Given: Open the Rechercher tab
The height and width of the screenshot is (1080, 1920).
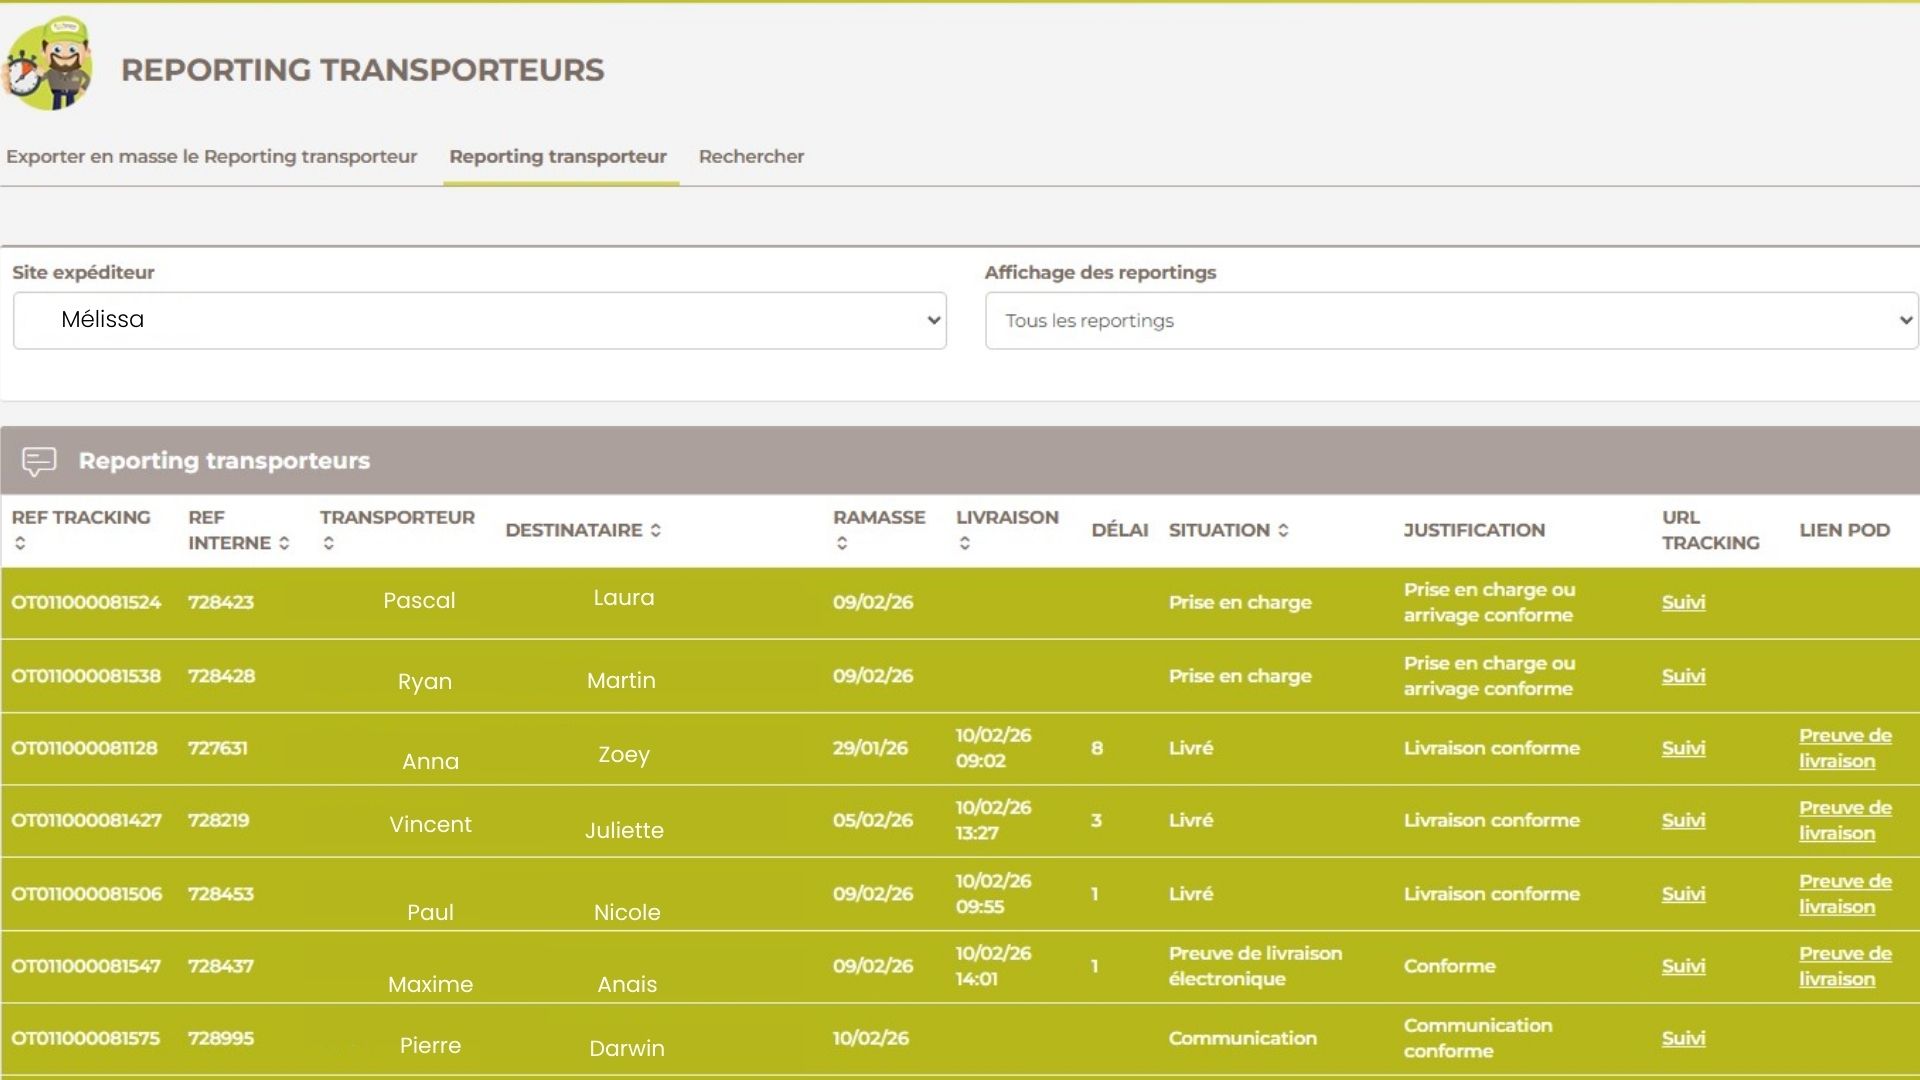Looking at the screenshot, I should 751,156.
